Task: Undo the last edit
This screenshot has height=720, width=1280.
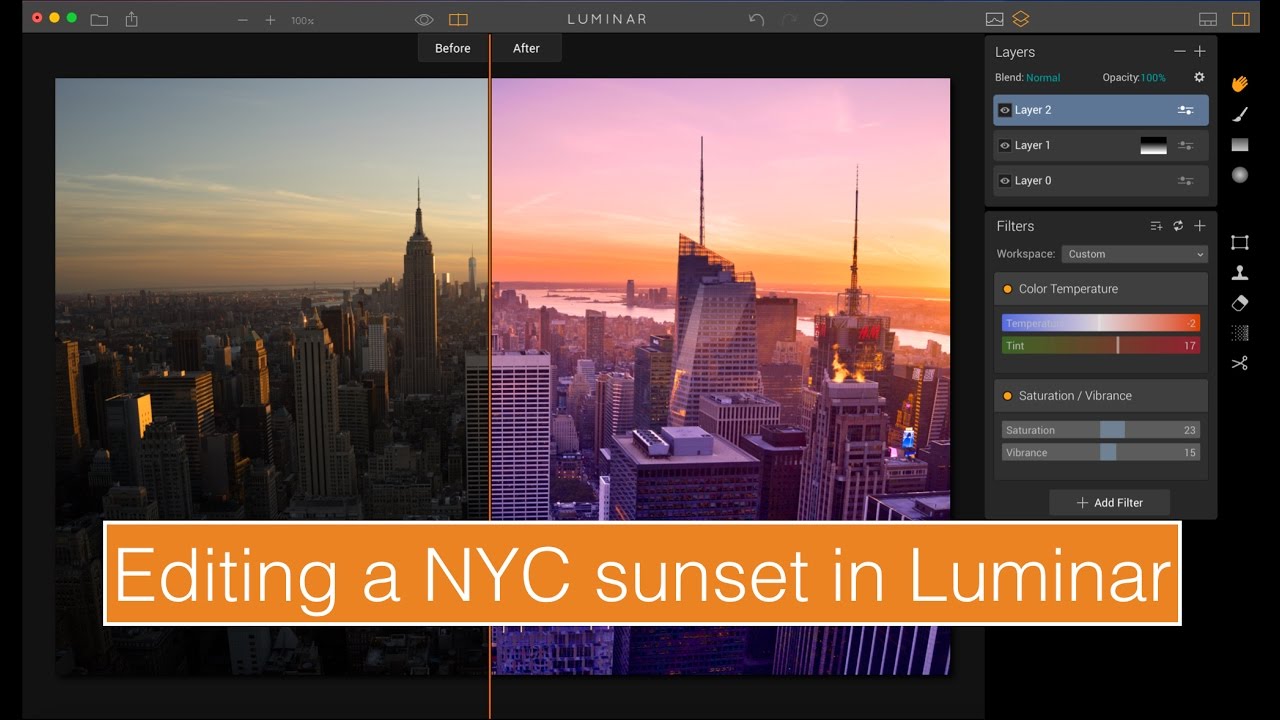Action: (x=757, y=19)
